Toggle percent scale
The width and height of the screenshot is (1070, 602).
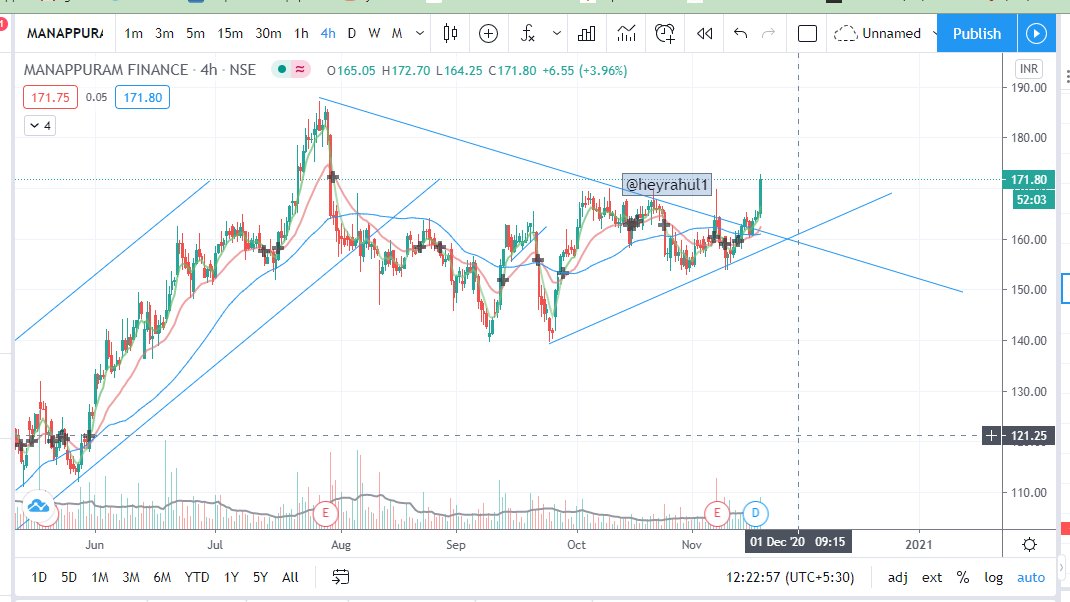point(963,577)
